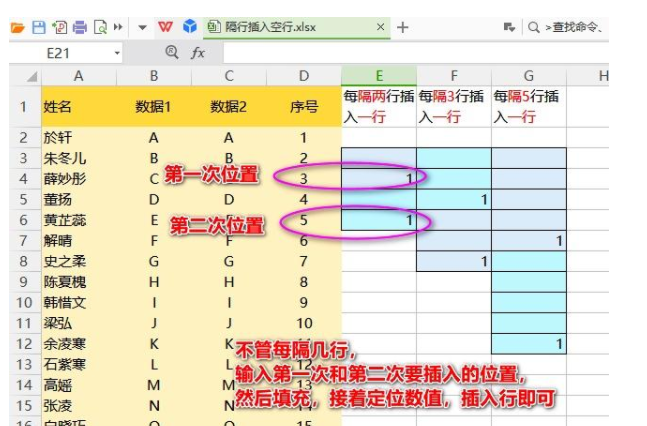This screenshot has width=647, height=426.
Task: Click the cell with name 解晴
Action: click(79, 241)
